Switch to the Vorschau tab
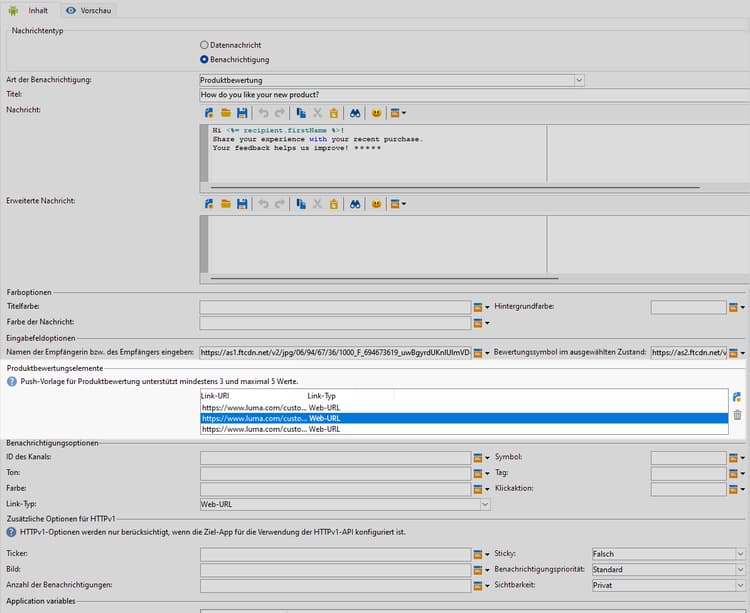 click(89, 11)
